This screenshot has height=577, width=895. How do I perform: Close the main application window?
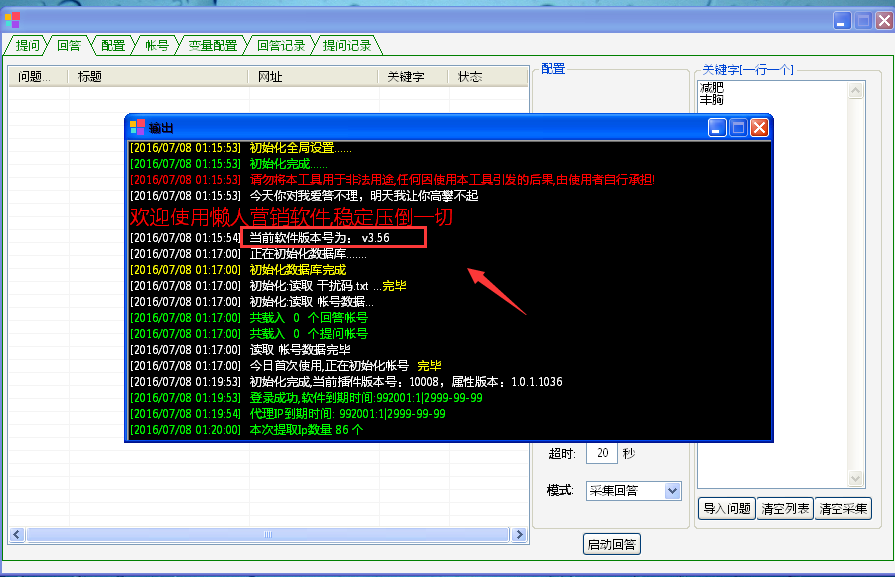click(884, 21)
